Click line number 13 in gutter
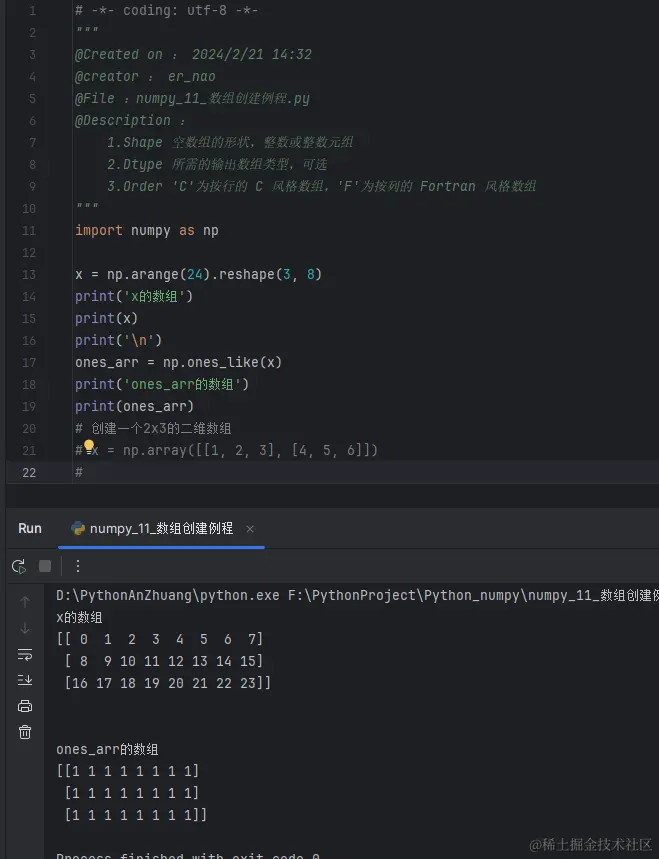 coord(29,274)
